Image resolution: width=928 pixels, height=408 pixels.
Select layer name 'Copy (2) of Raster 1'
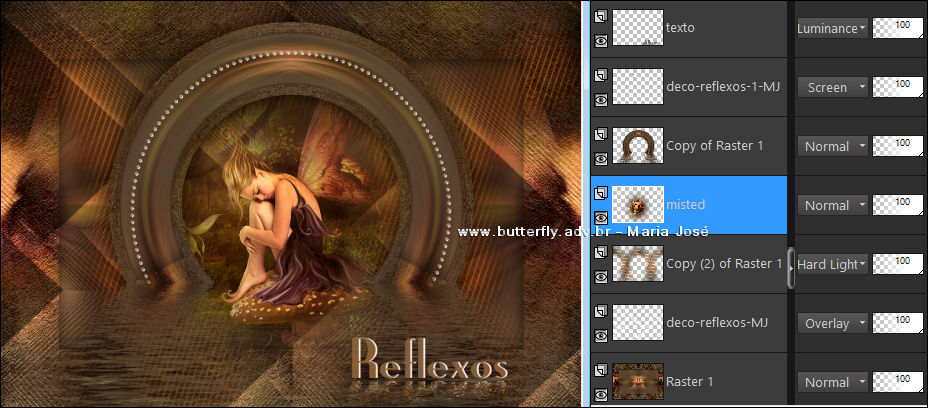[x=724, y=264]
